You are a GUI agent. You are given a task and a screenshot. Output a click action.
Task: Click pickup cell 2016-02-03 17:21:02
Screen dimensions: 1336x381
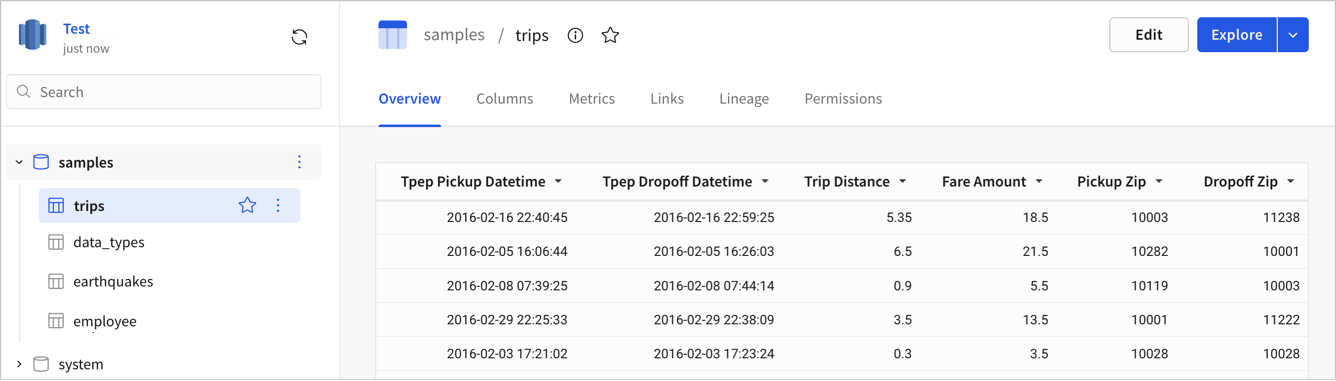(x=507, y=354)
